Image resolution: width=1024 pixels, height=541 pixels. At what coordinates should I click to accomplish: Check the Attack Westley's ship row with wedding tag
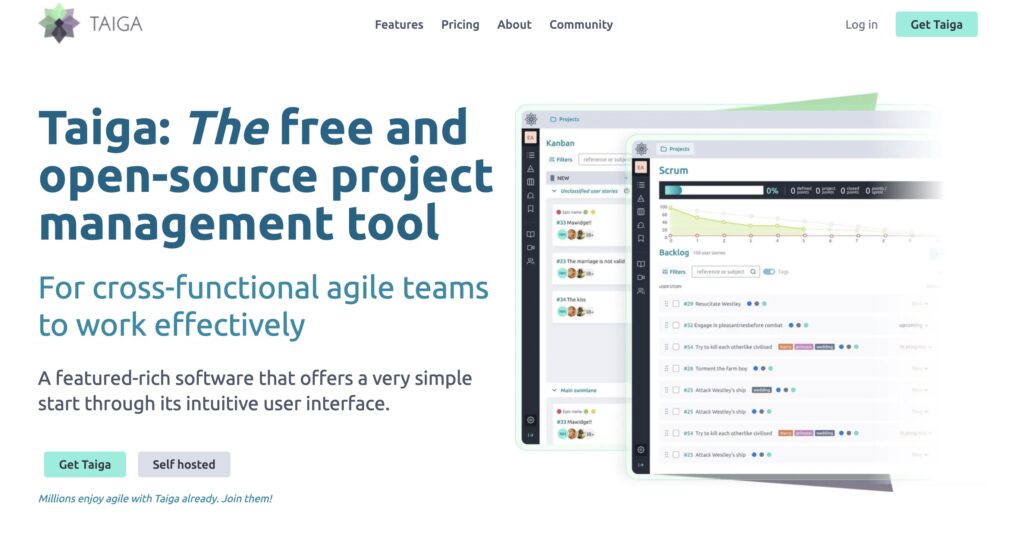click(x=676, y=390)
